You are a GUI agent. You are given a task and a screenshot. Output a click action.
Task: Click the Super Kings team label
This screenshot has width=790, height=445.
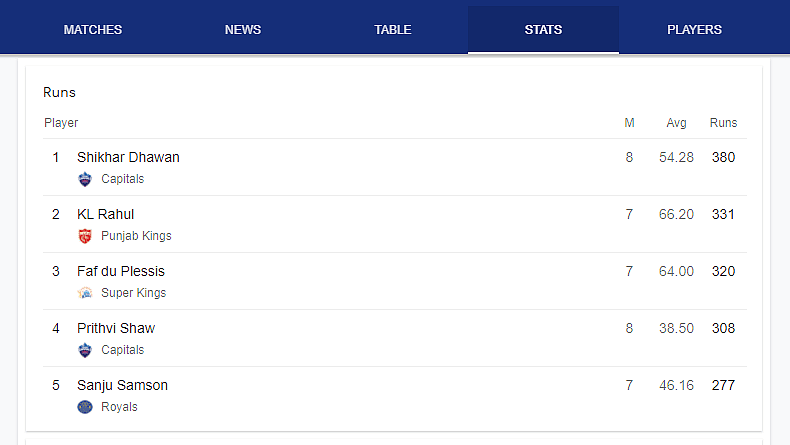pos(134,293)
